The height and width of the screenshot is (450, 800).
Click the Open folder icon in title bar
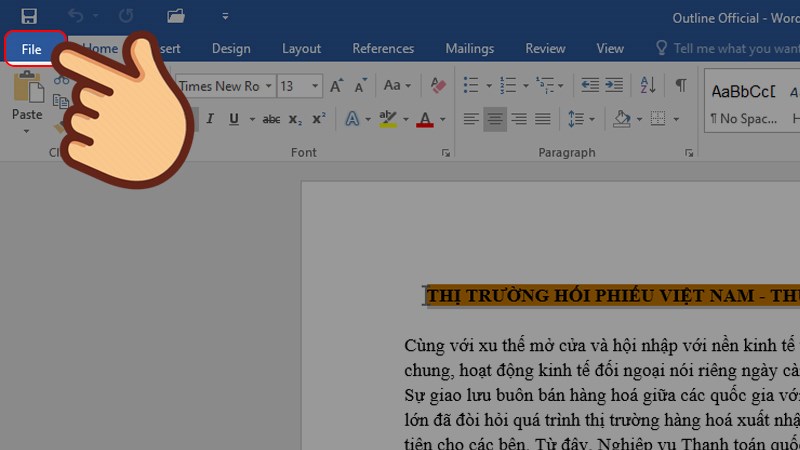(x=176, y=16)
